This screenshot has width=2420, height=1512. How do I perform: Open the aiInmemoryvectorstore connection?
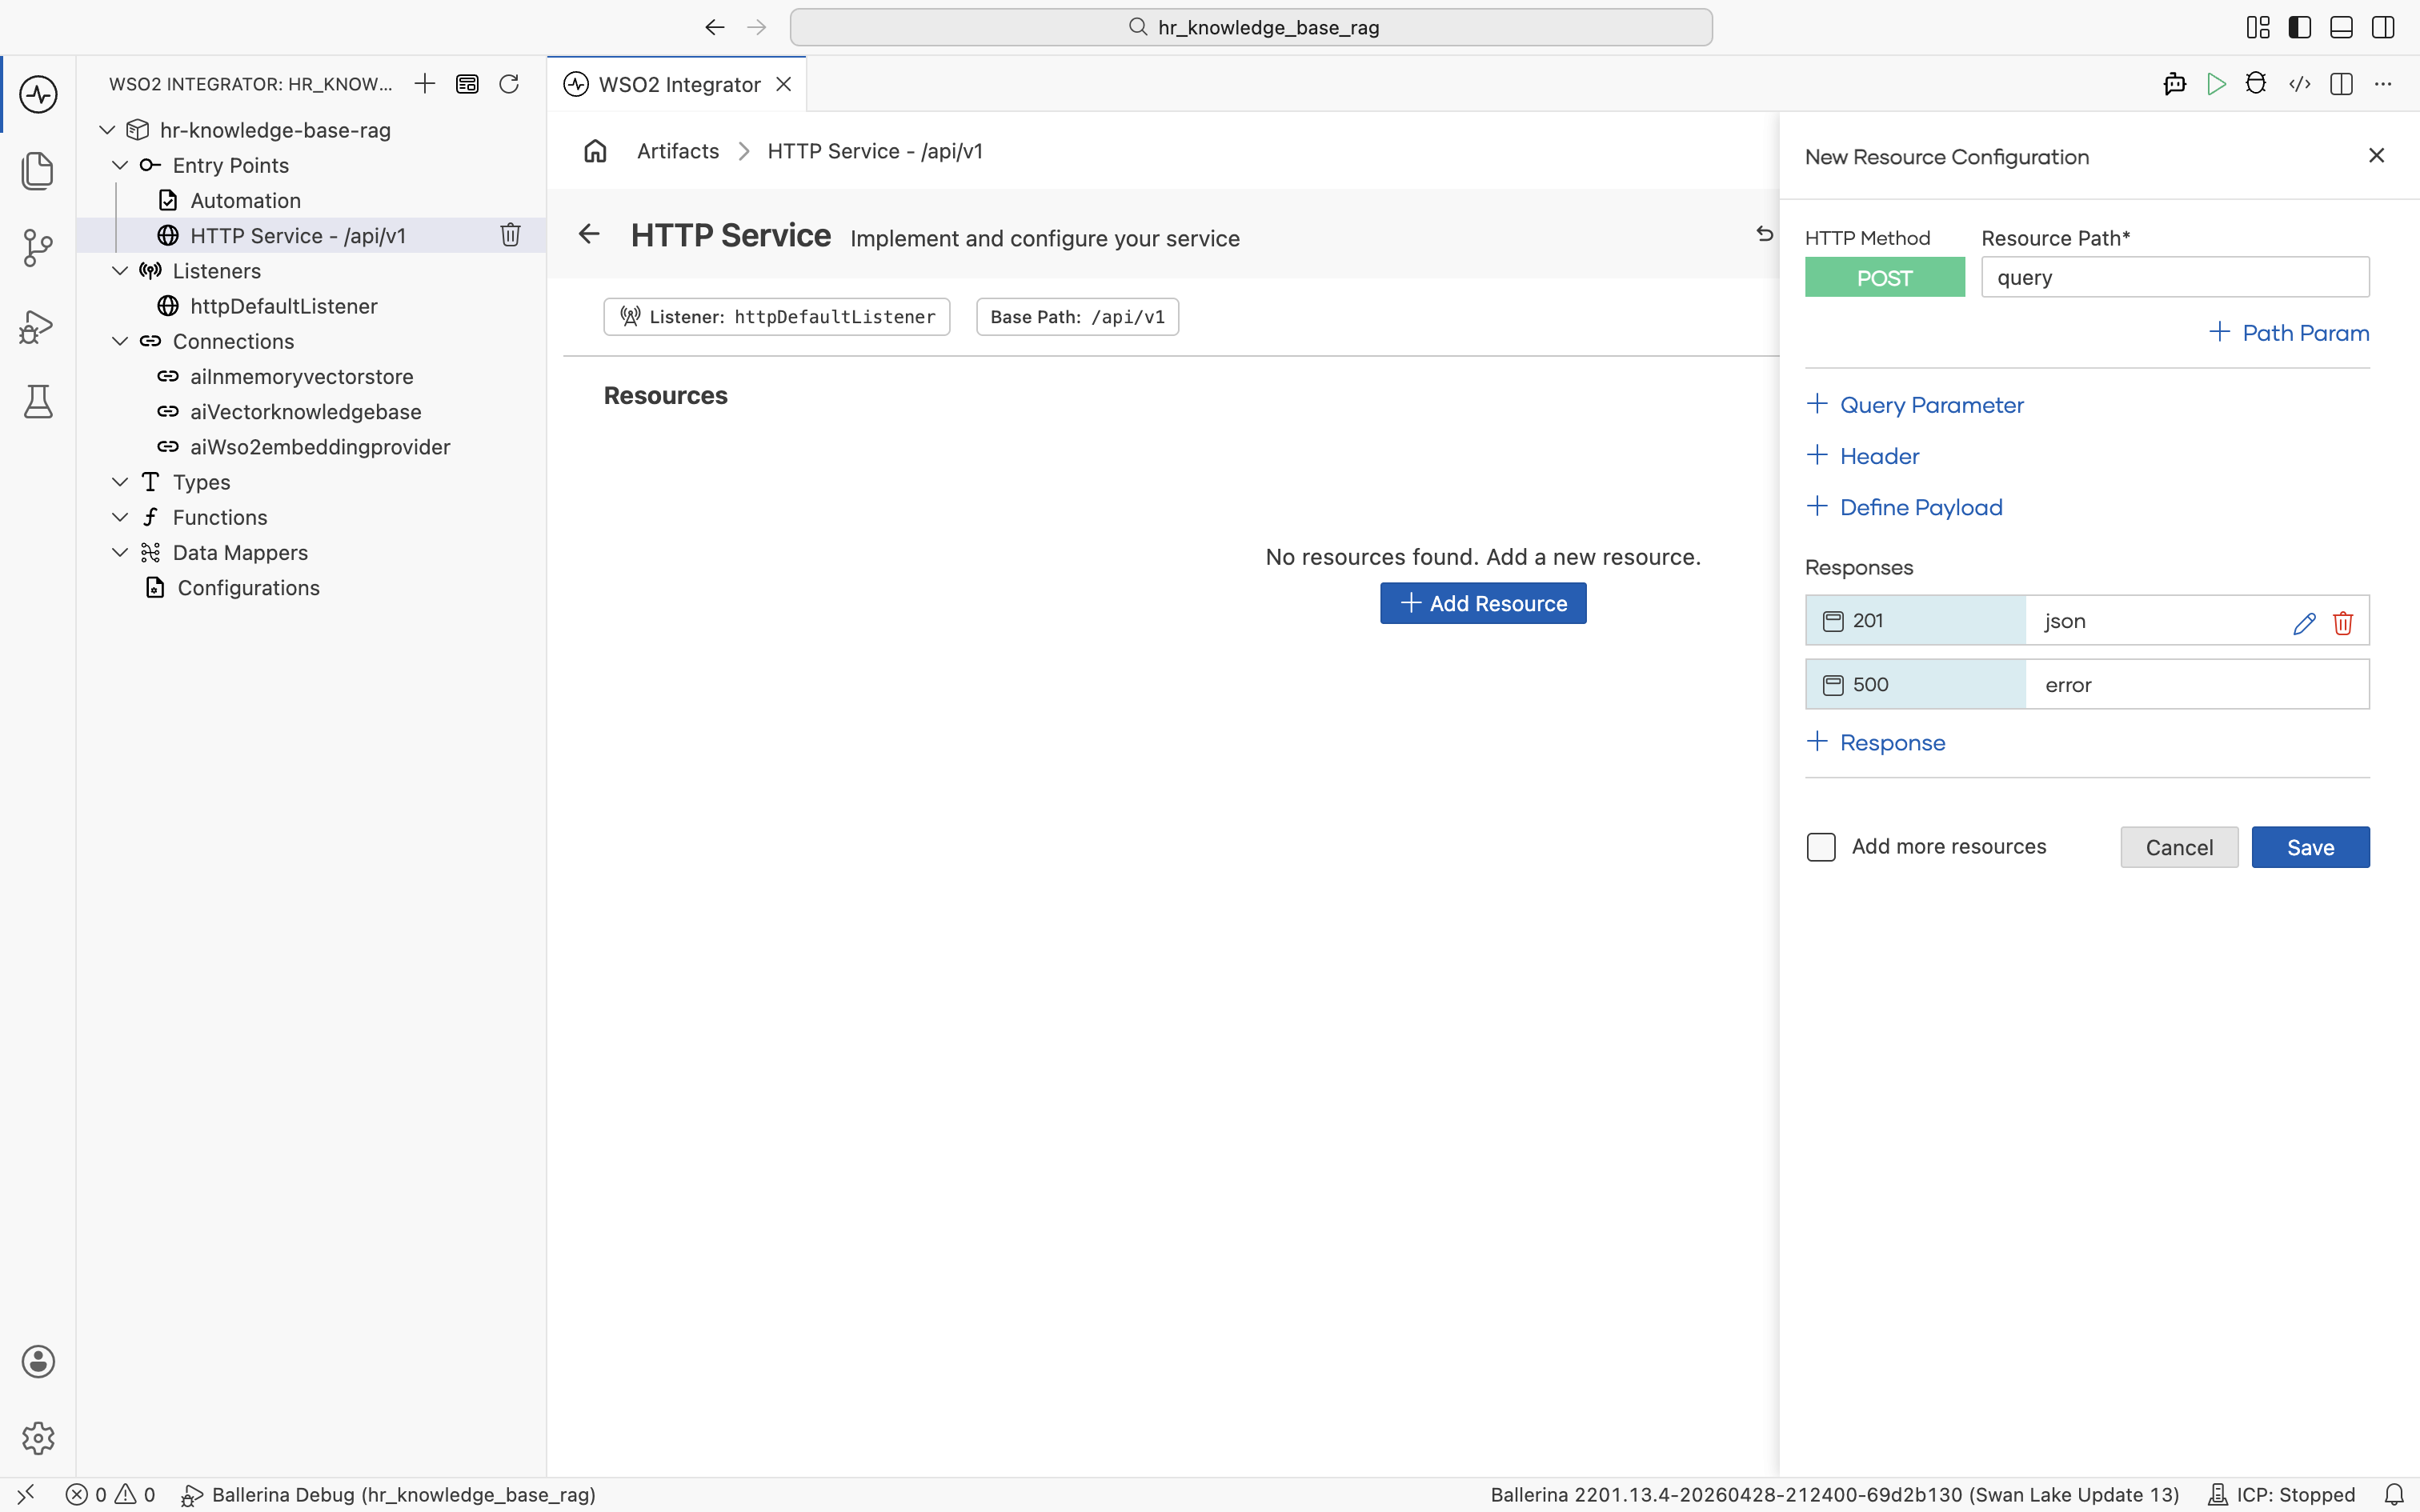302,376
